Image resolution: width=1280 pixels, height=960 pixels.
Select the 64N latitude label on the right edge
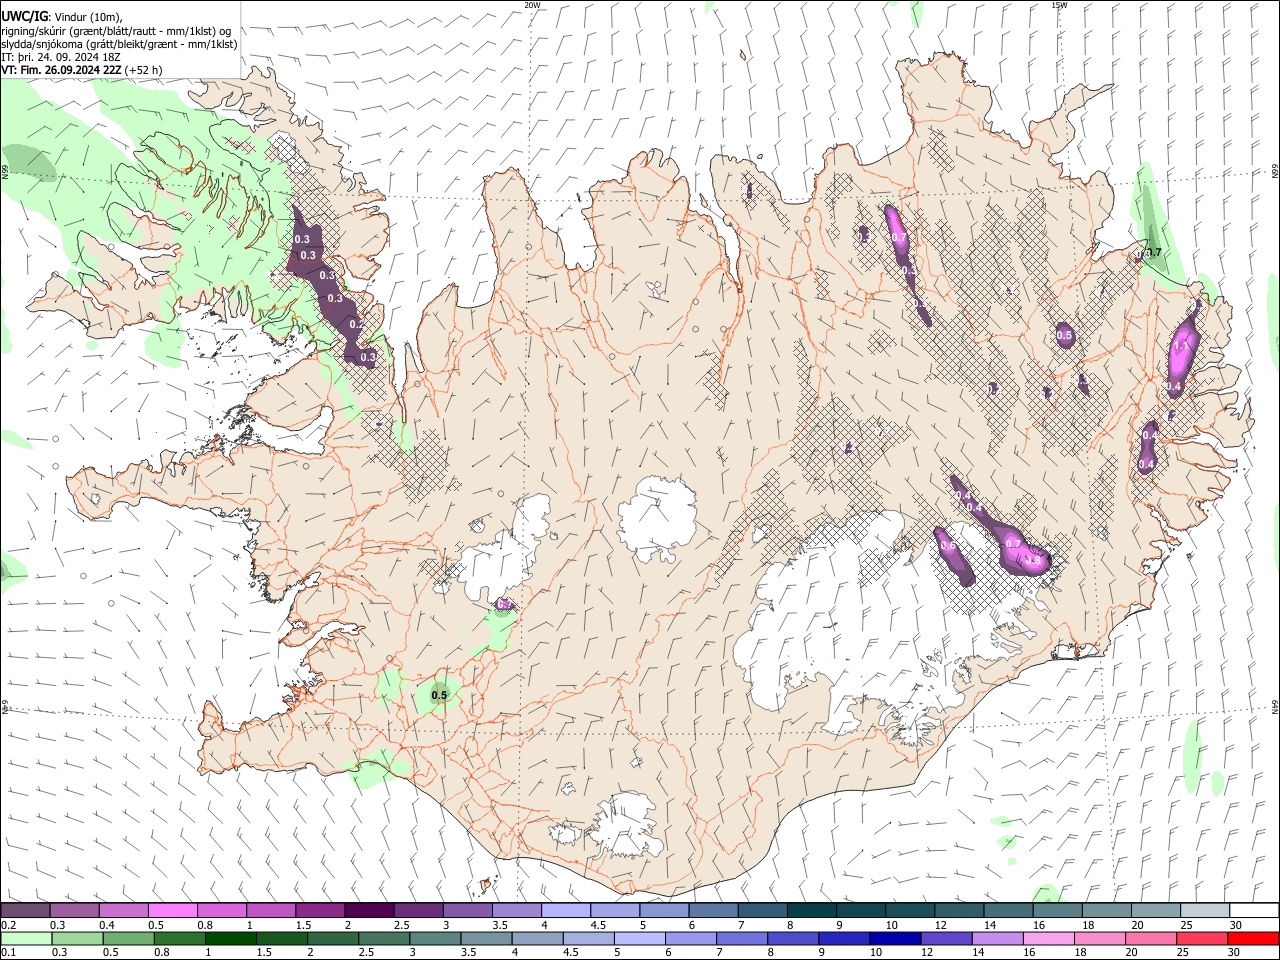[x=1275, y=706]
